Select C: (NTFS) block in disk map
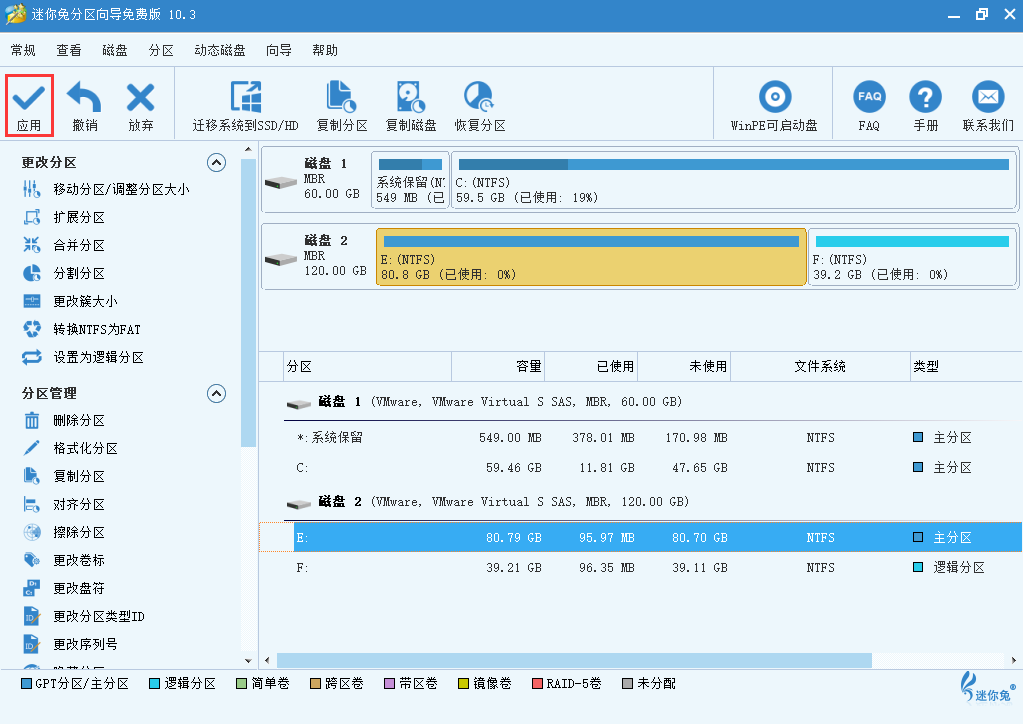The height and width of the screenshot is (724, 1023). 735,180
